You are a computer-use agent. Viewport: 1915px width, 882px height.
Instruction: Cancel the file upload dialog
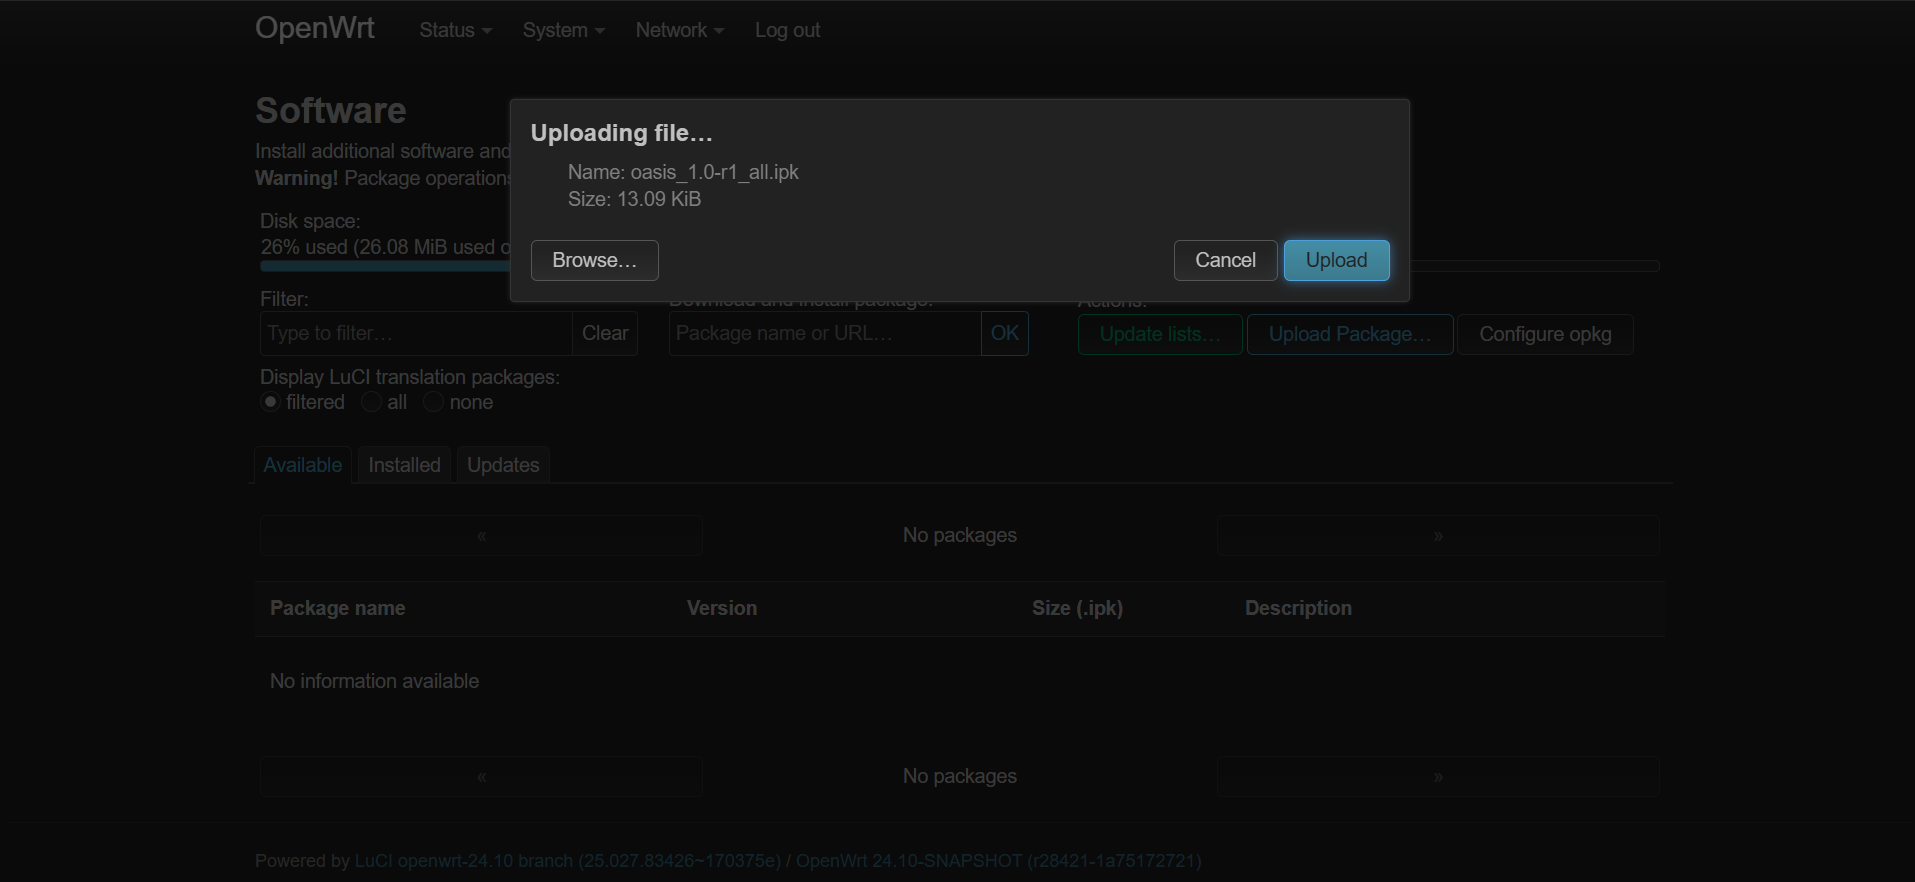click(1225, 260)
